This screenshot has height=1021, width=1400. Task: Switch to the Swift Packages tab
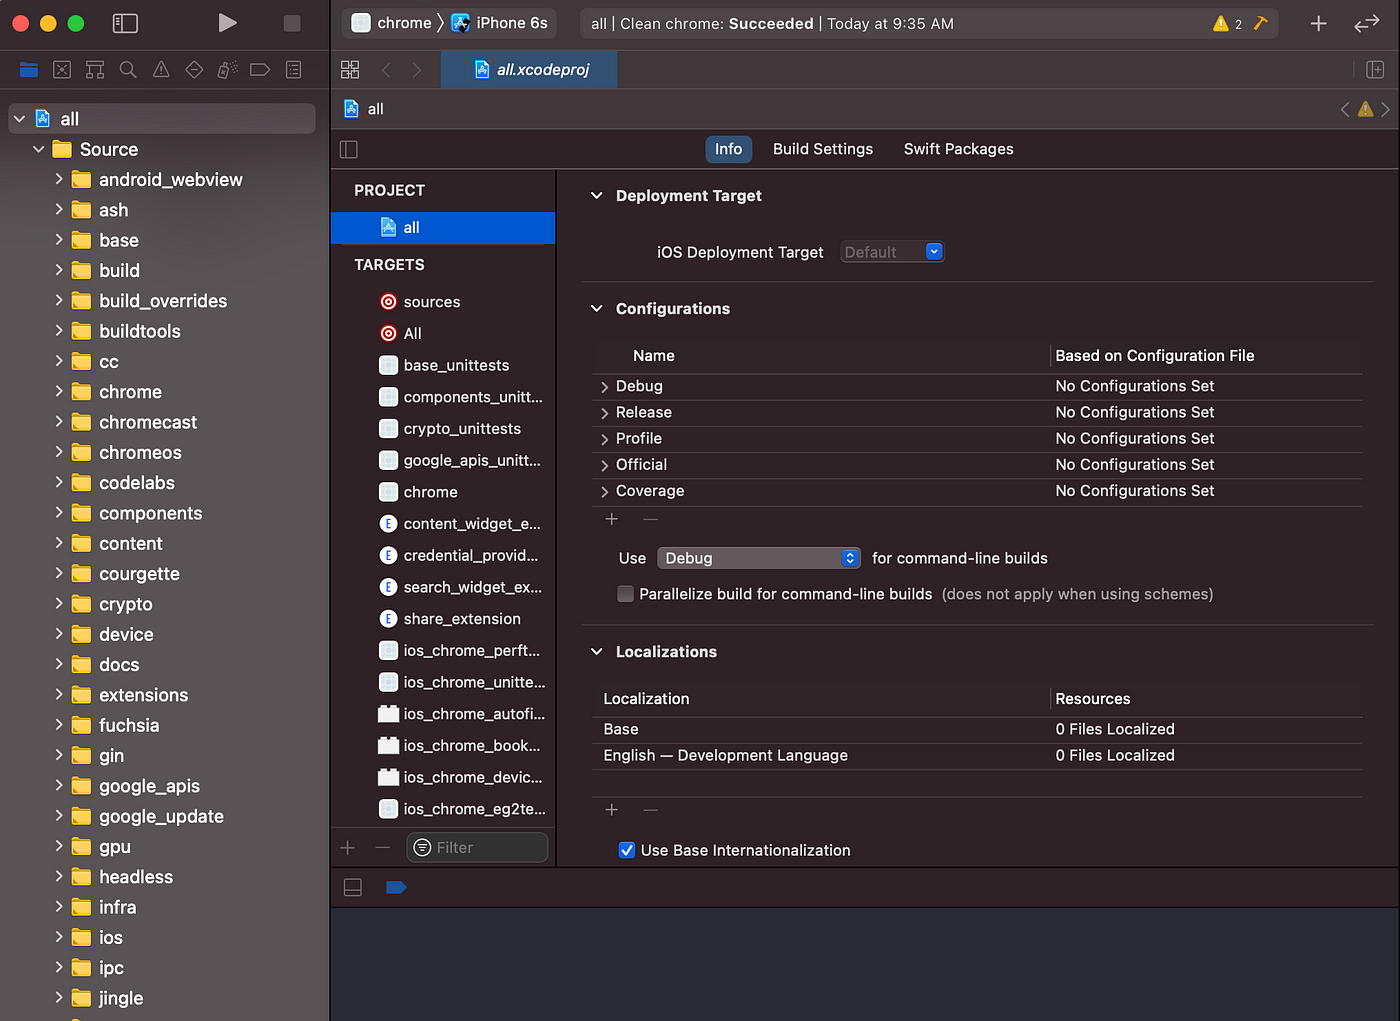[x=959, y=149]
